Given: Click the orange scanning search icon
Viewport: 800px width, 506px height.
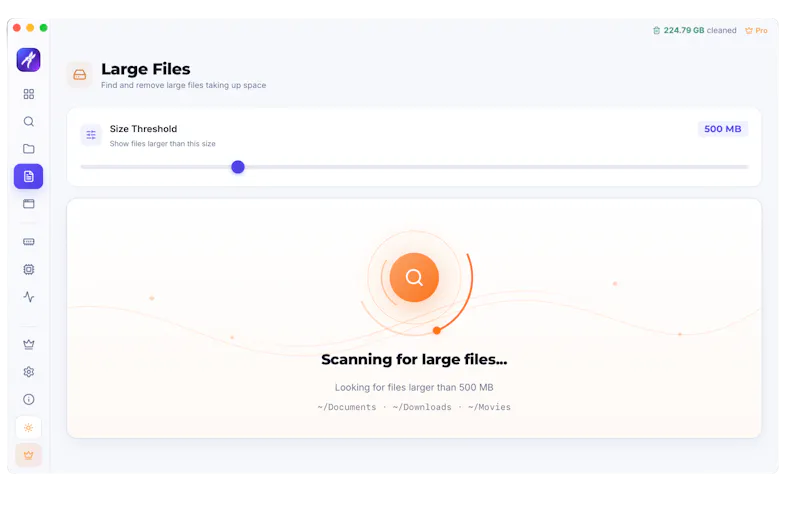Looking at the screenshot, I should (x=414, y=277).
